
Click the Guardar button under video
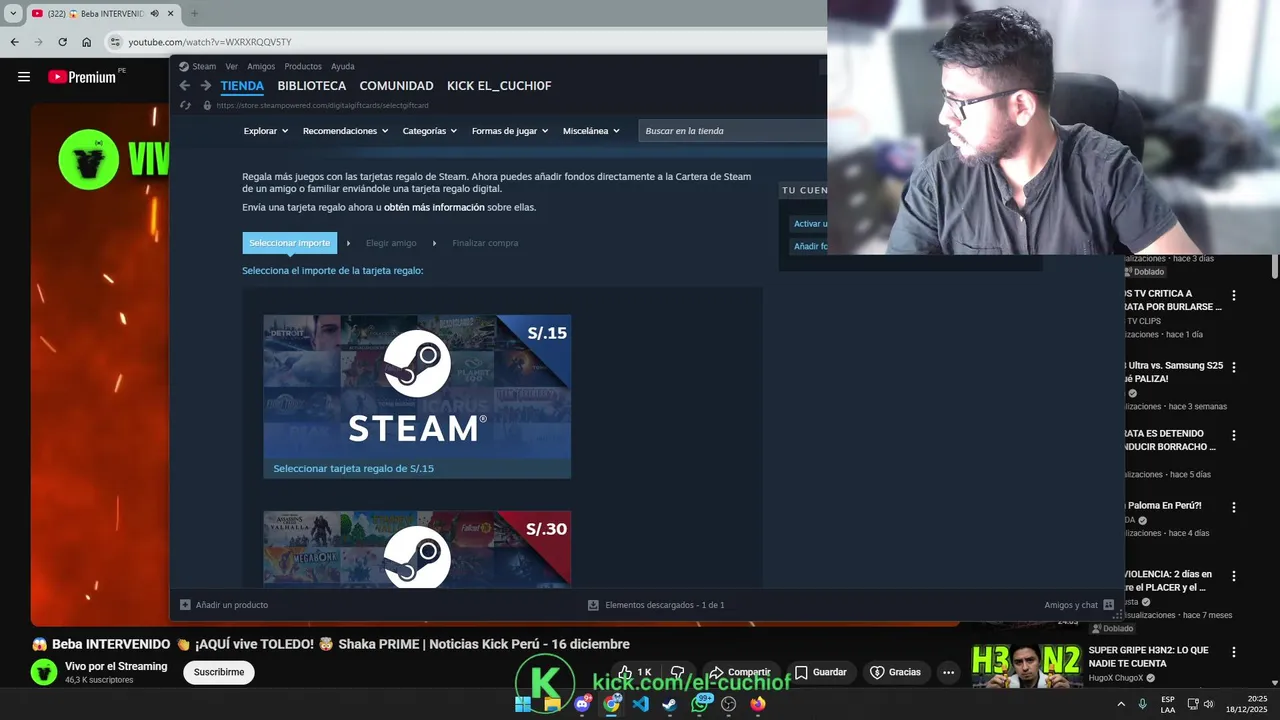point(821,672)
